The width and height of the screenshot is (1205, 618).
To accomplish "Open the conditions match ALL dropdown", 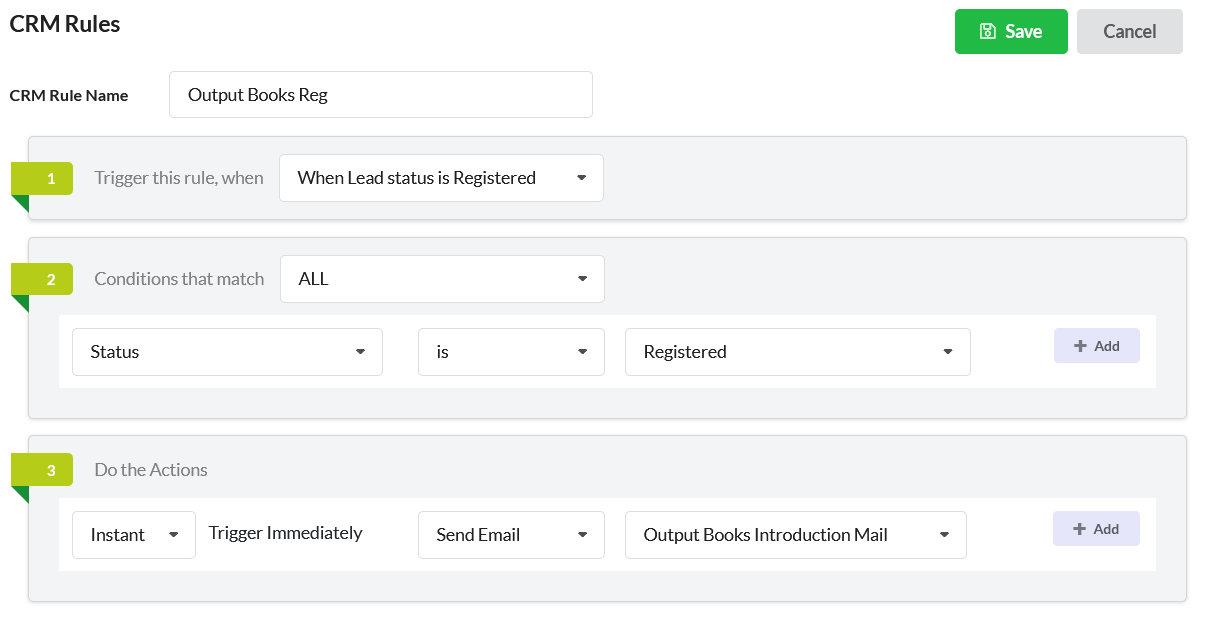I will (x=443, y=279).
